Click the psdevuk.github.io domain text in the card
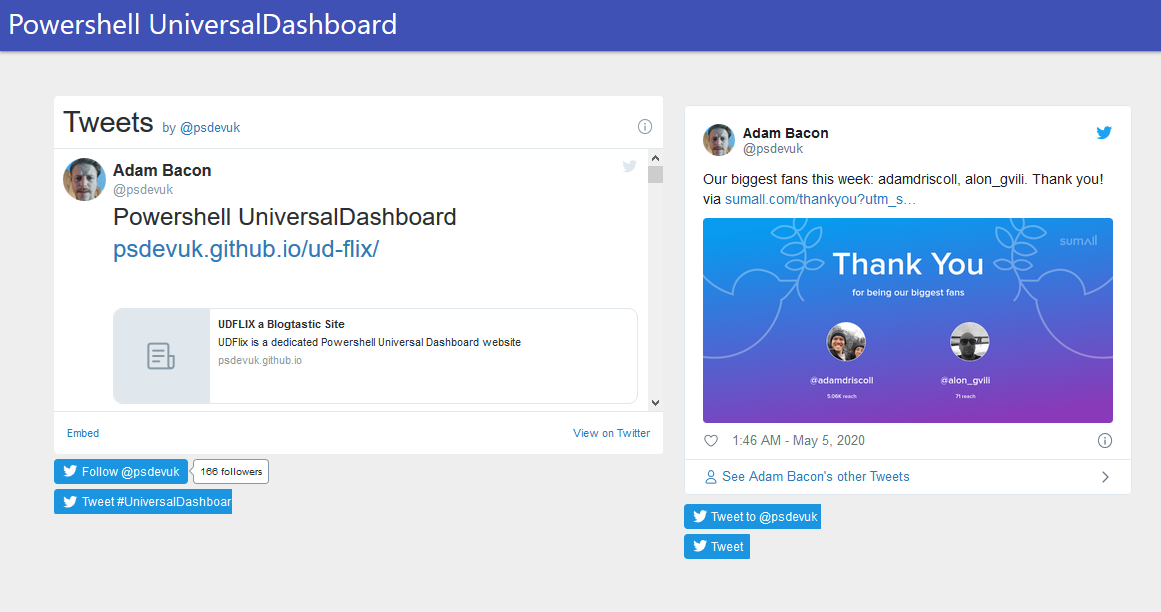This screenshot has height=612, width=1161. tap(260, 360)
